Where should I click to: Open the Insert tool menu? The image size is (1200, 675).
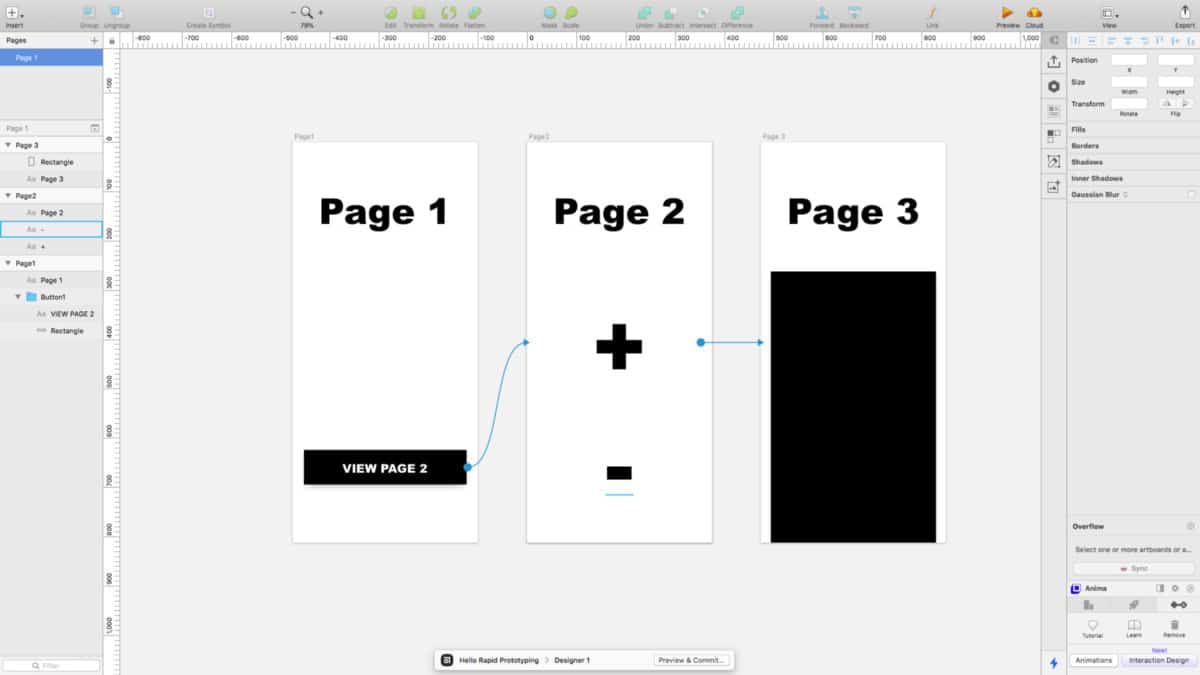point(13,13)
